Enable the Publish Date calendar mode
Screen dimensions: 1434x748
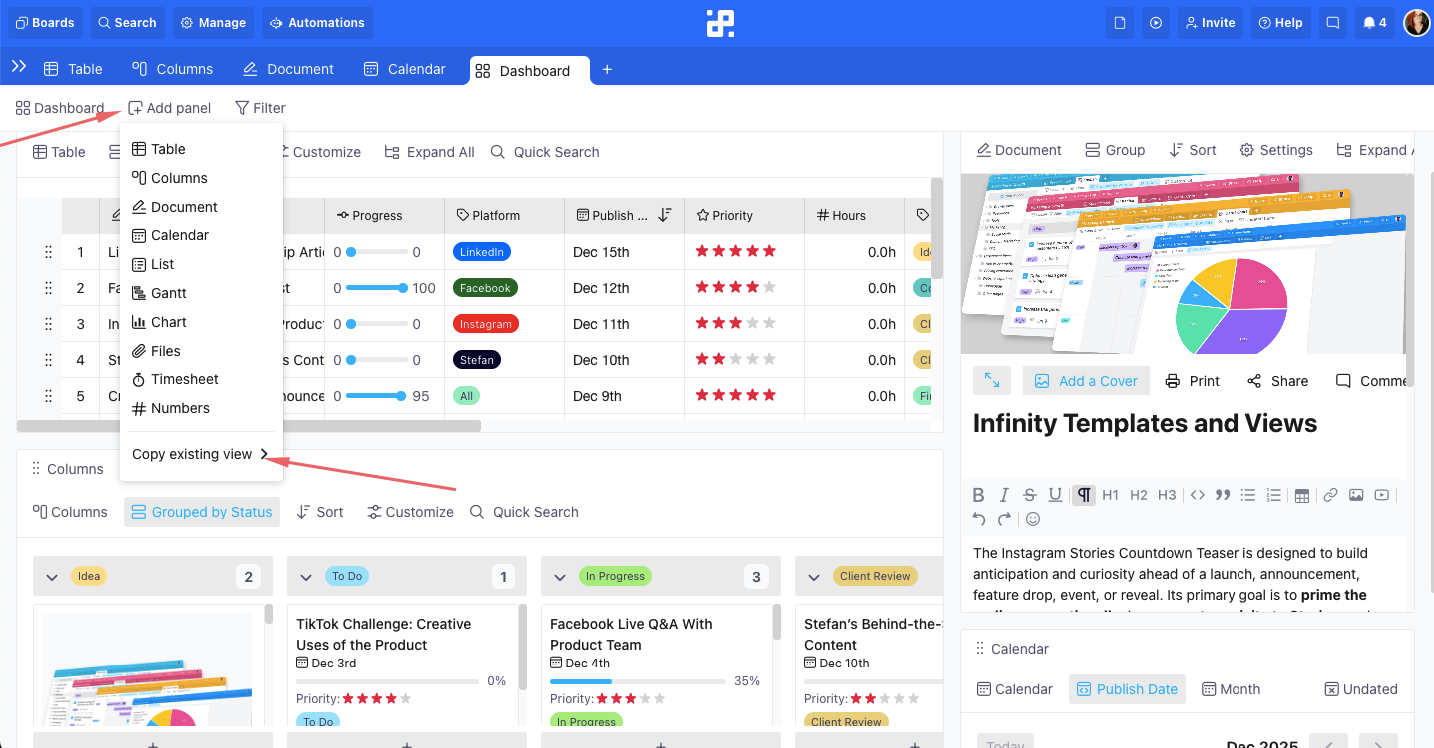1127,688
